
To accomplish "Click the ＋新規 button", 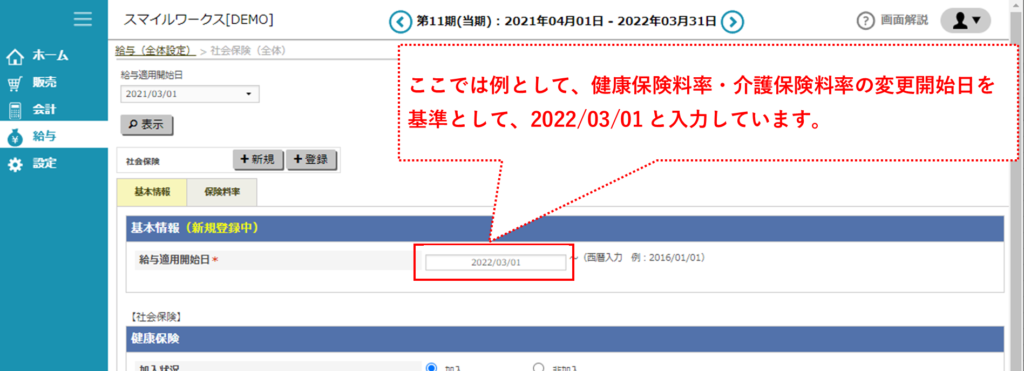I will [259, 159].
